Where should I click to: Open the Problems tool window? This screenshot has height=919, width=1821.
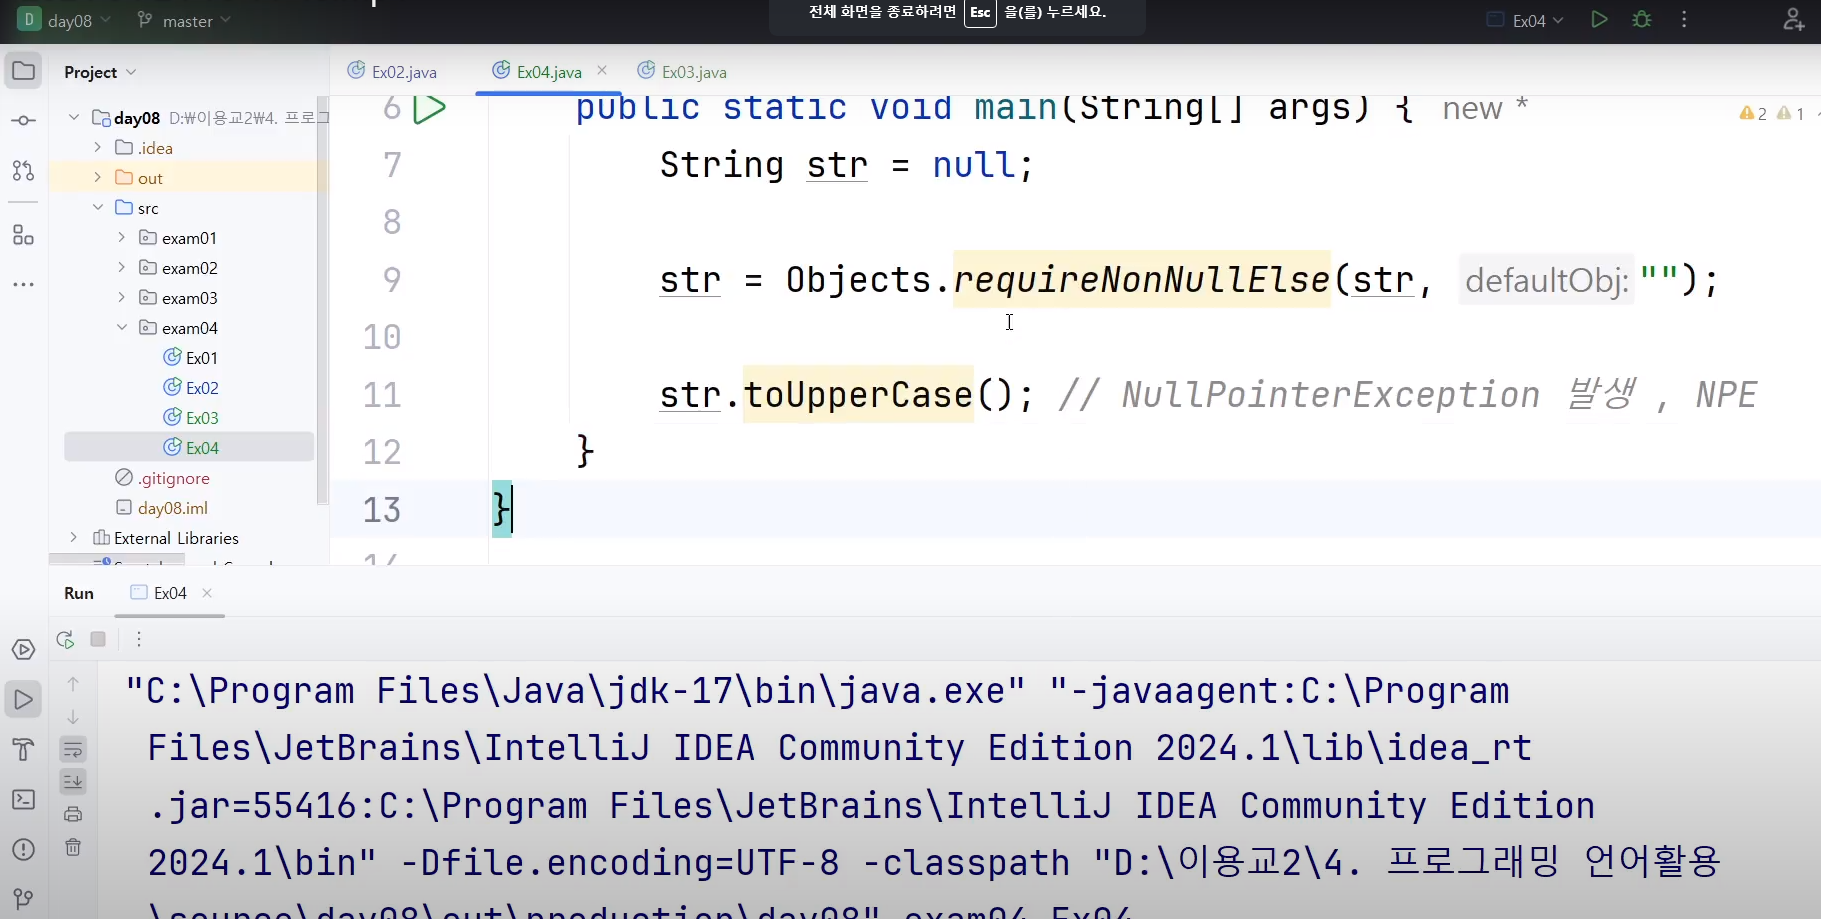pyautogui.click(x=24, y=849)
